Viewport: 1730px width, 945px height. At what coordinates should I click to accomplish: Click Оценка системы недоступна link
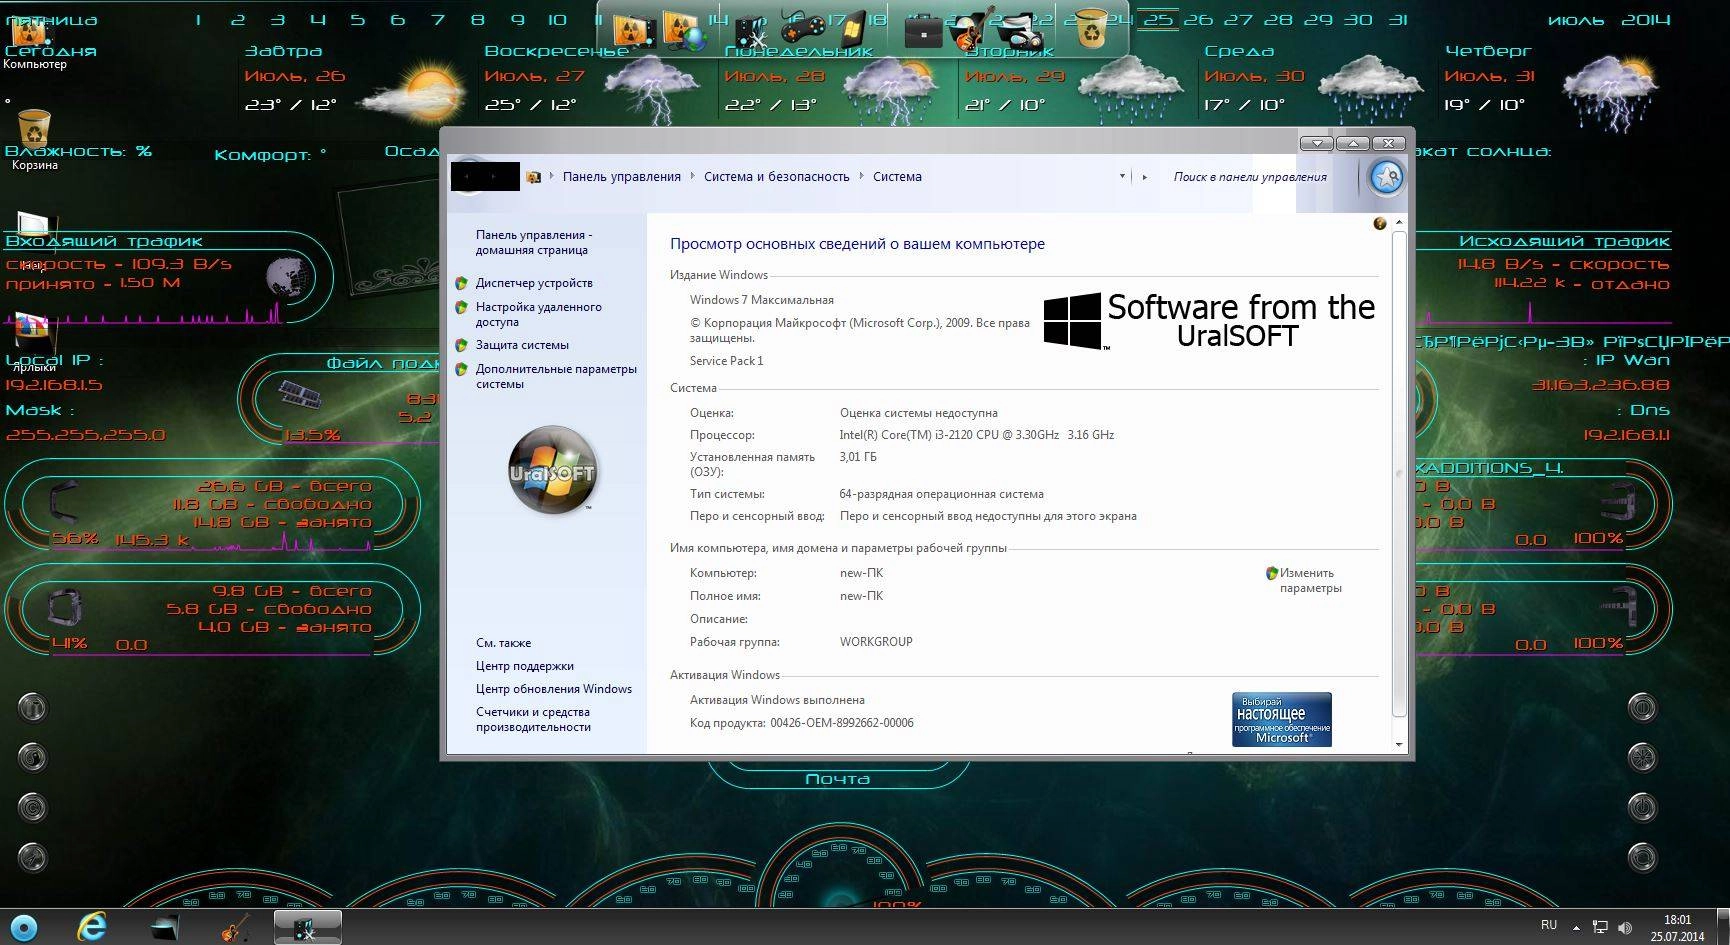pos(918,413)
